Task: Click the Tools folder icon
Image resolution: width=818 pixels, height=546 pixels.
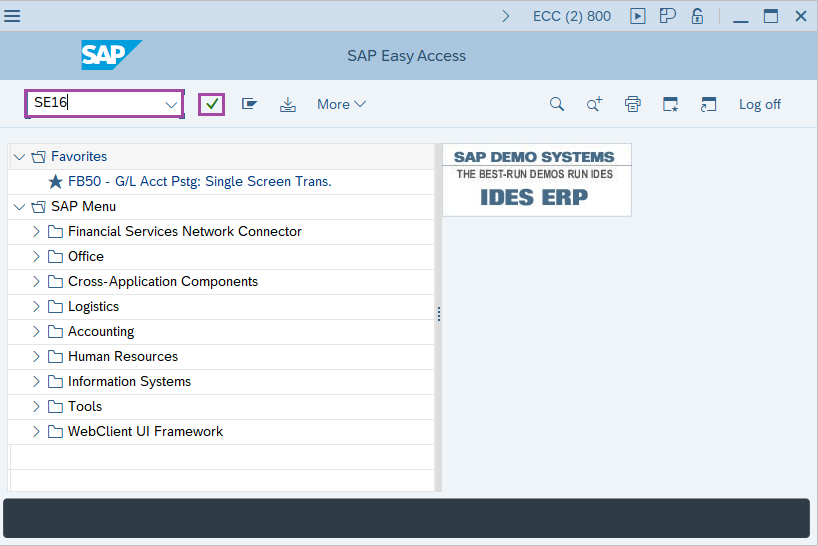Action: click(55, 407)
